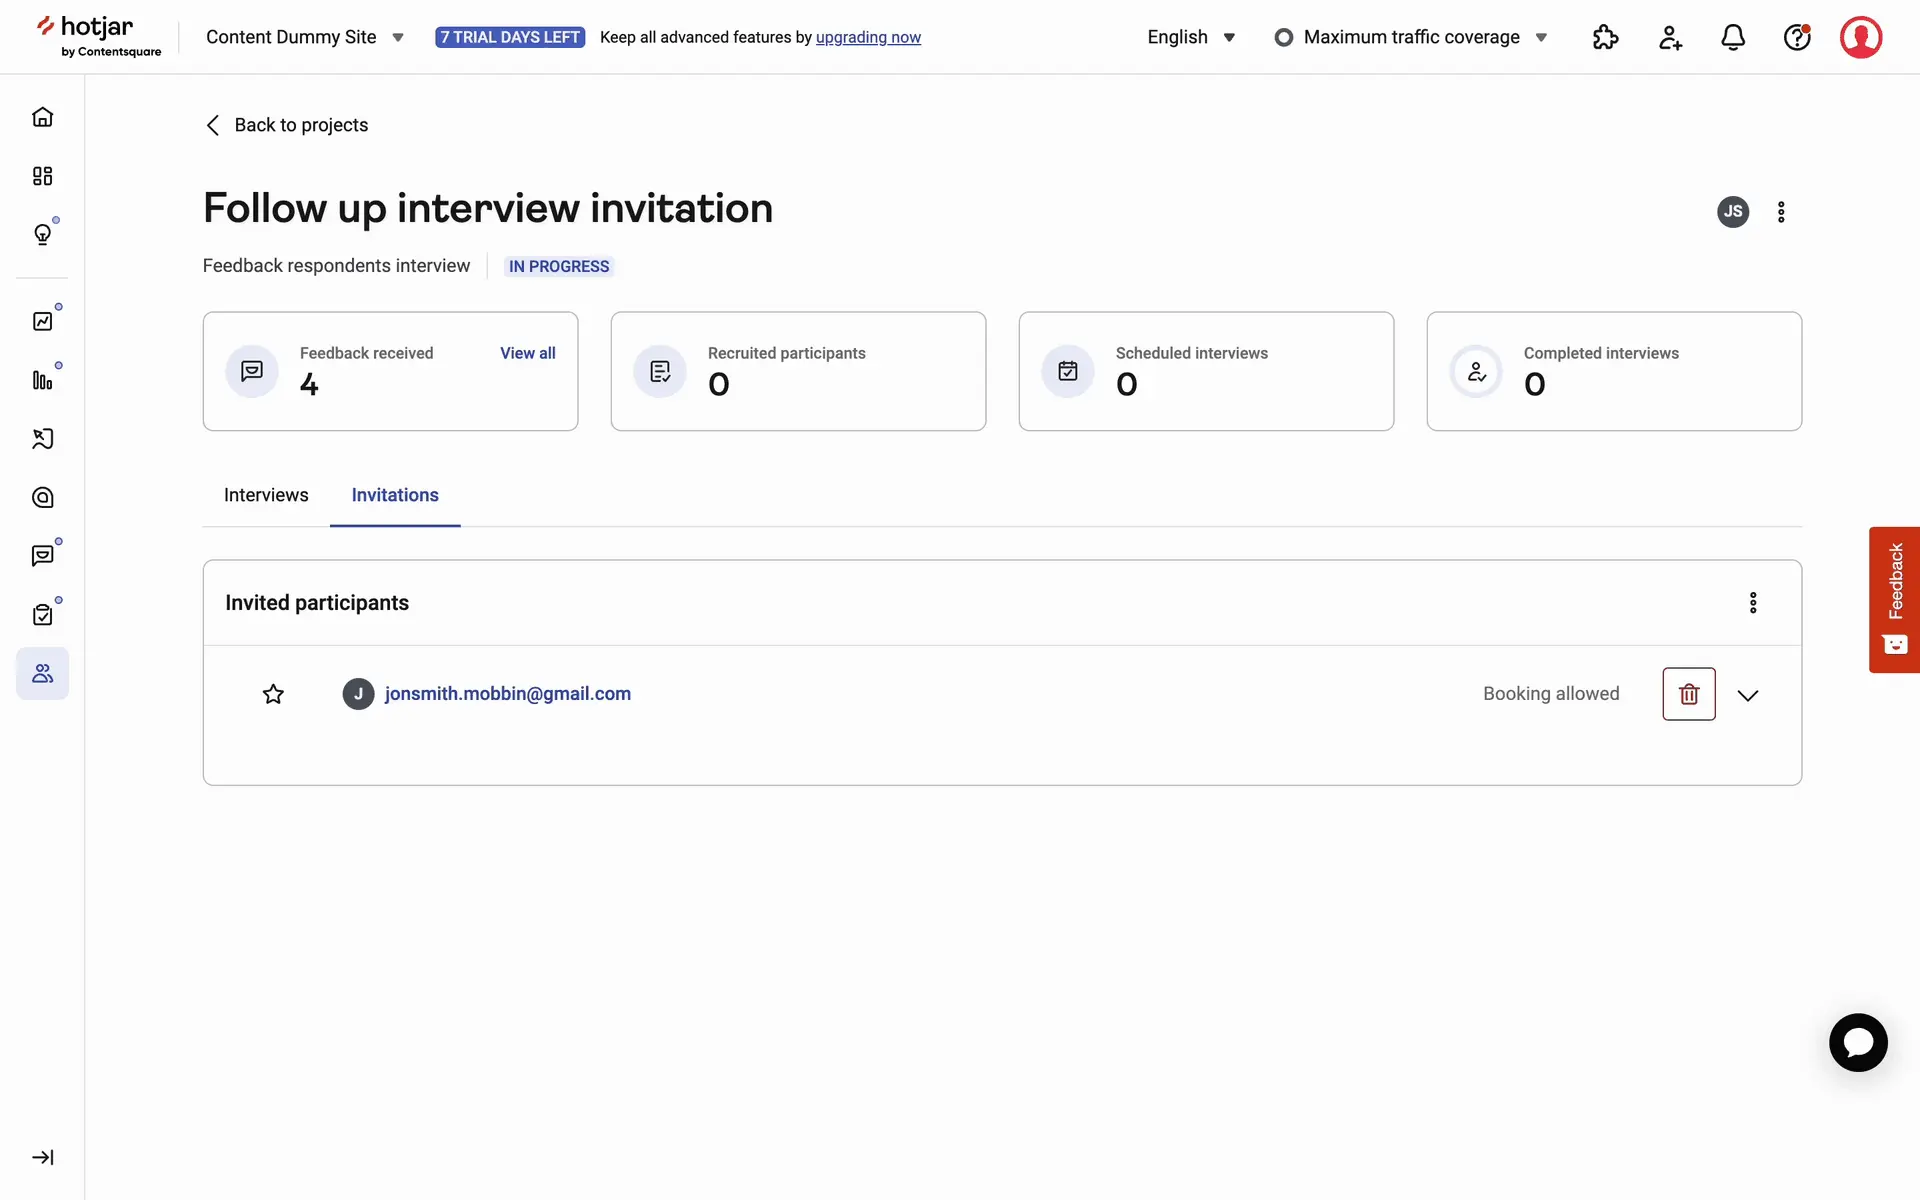
Task: Expand the sidebar with arrow icon
Action: tap(42, 1157)
